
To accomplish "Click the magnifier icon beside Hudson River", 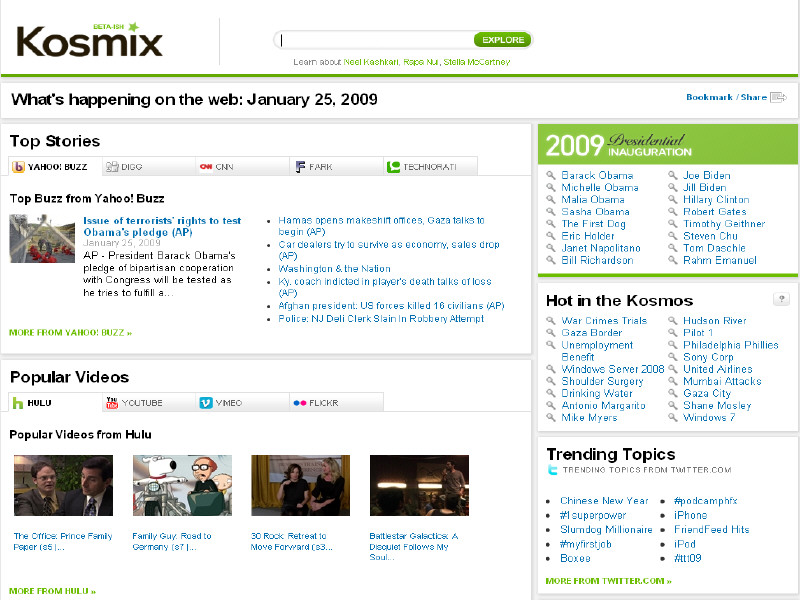I will click(673, 320).
